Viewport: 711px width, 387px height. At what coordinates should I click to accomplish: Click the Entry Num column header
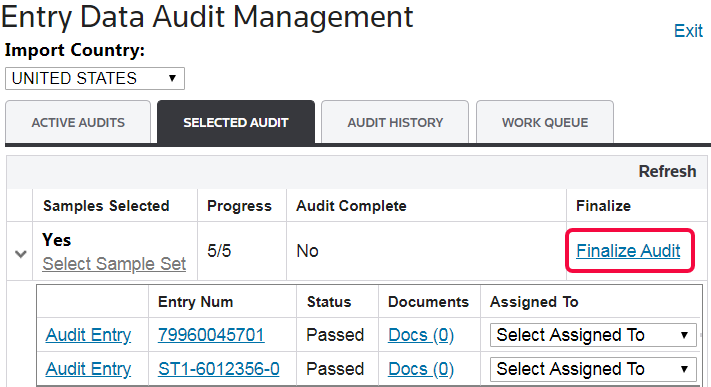point(195,302)
